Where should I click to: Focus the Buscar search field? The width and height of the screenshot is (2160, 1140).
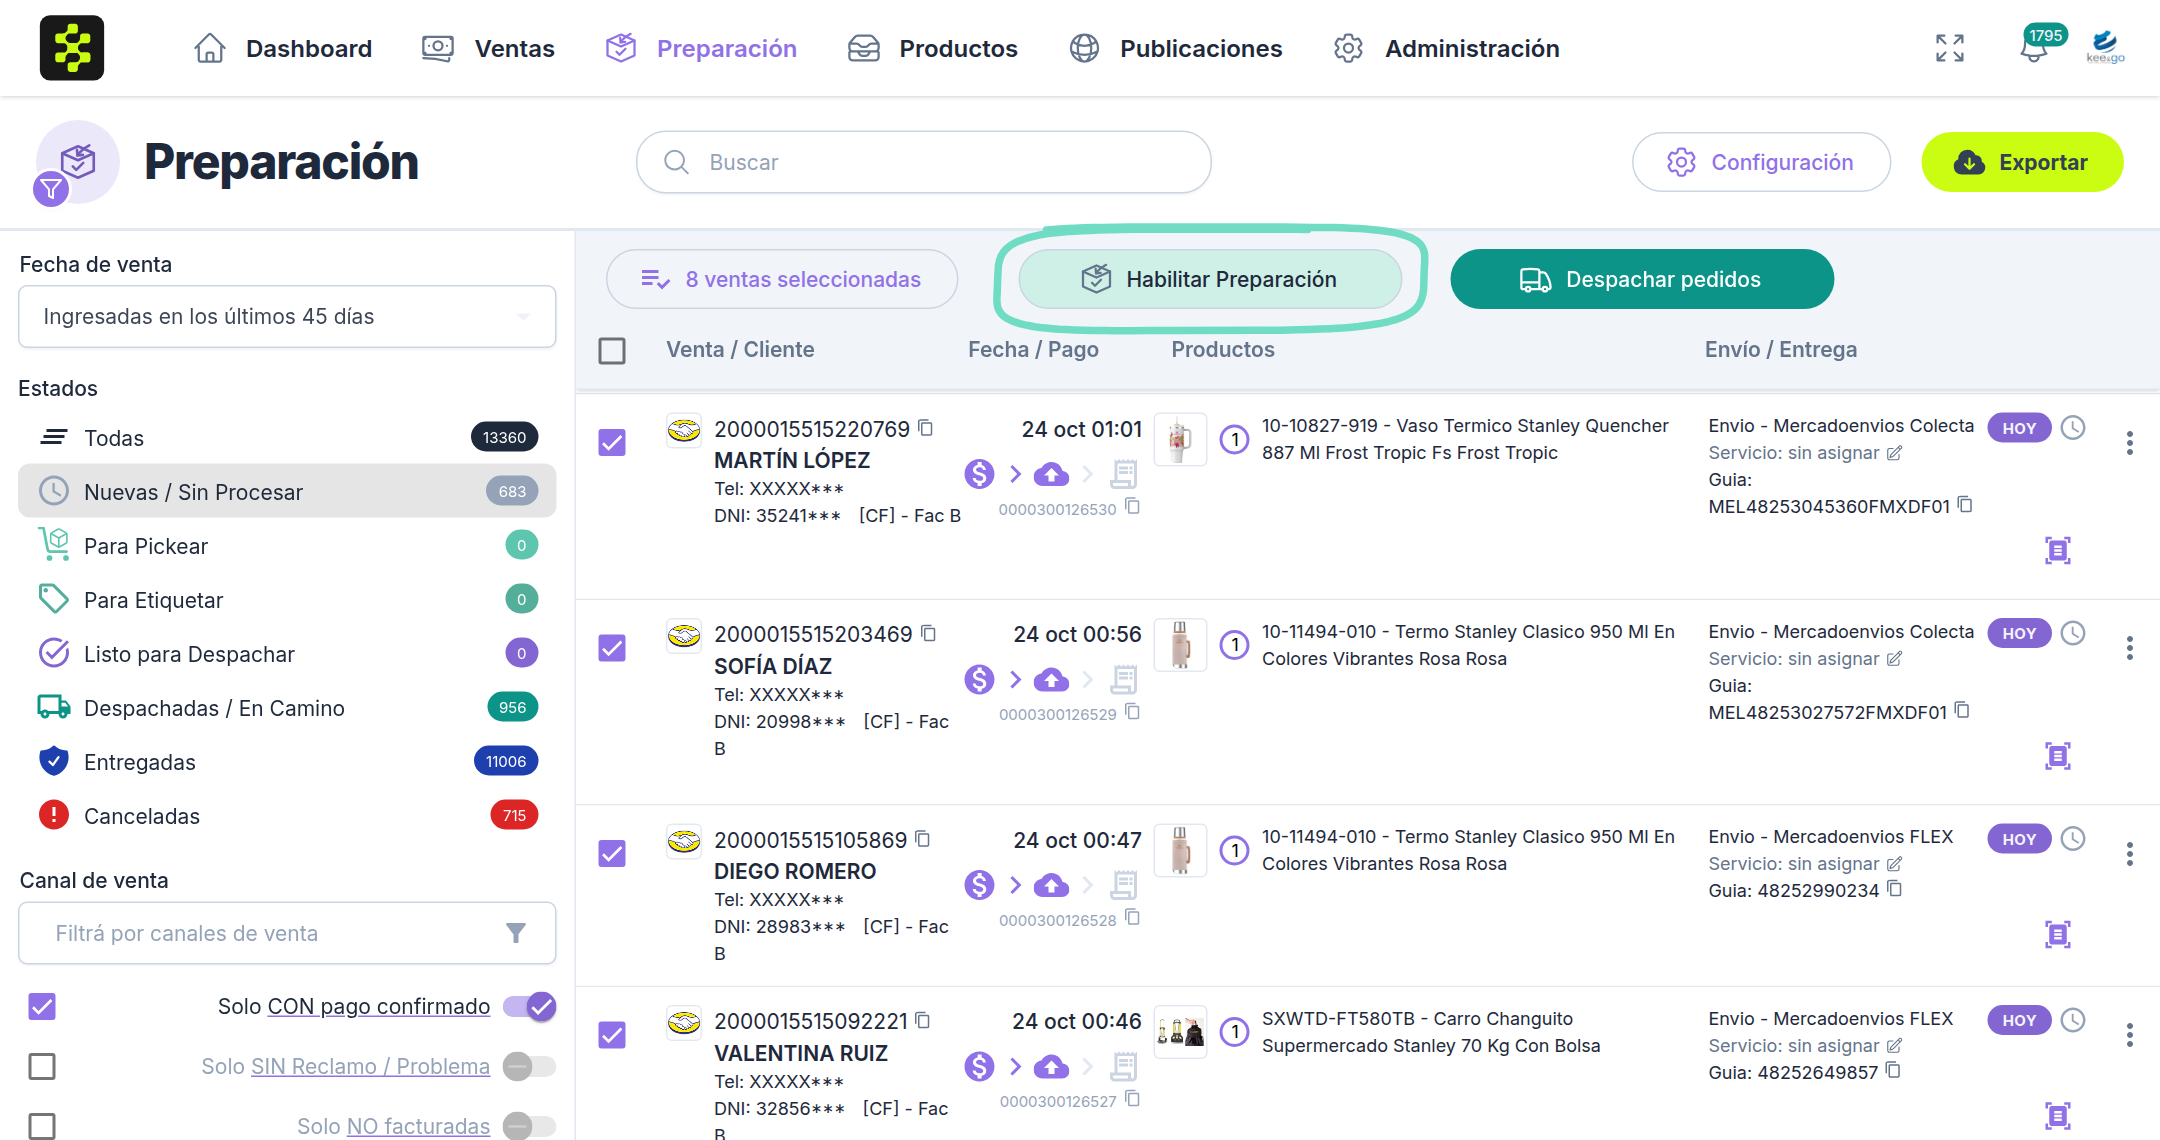[x=924, y=162]
